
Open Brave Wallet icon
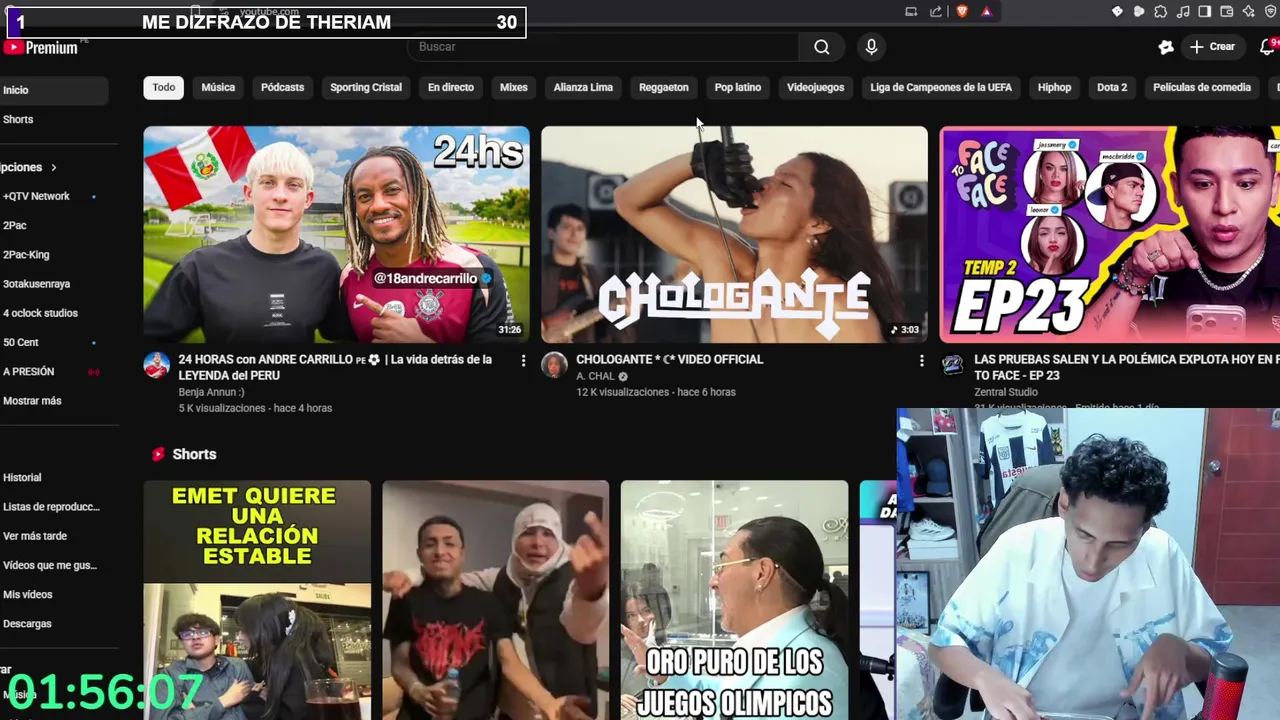[x=1227, y=11]
